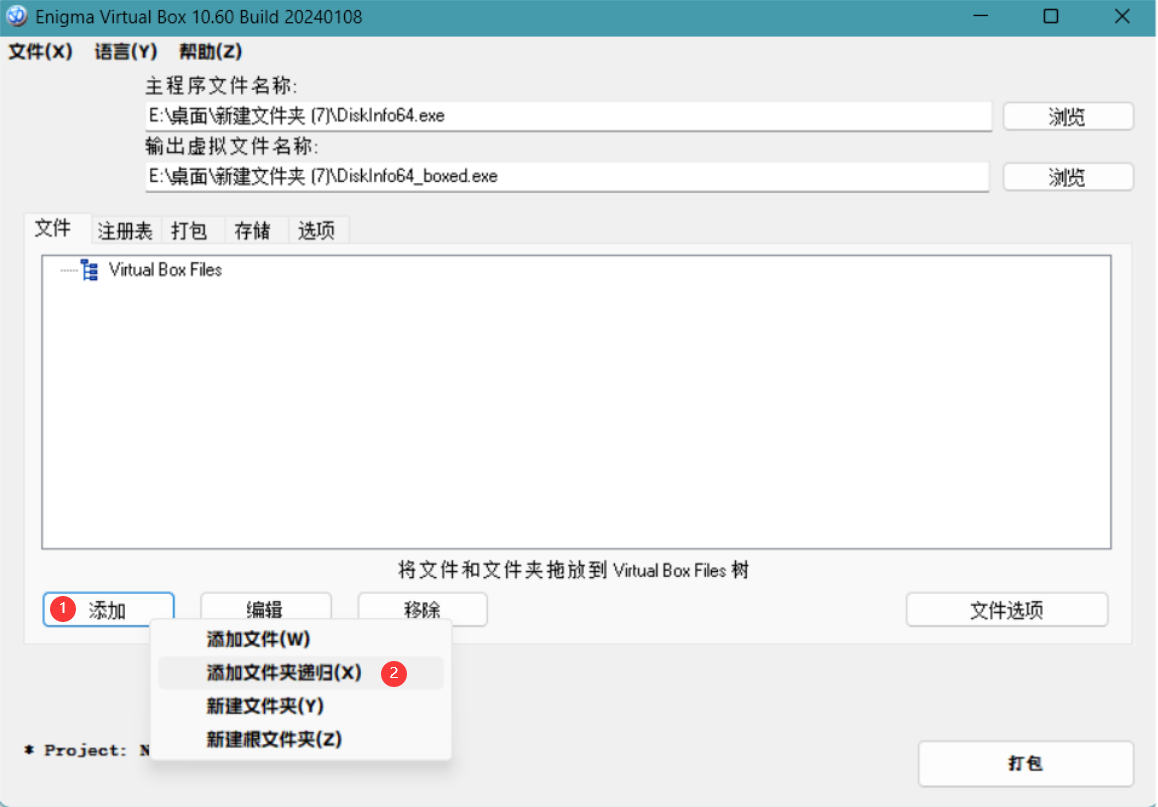Click the Virtual Box Files tree icon
1158x807 pixels.
90,270
